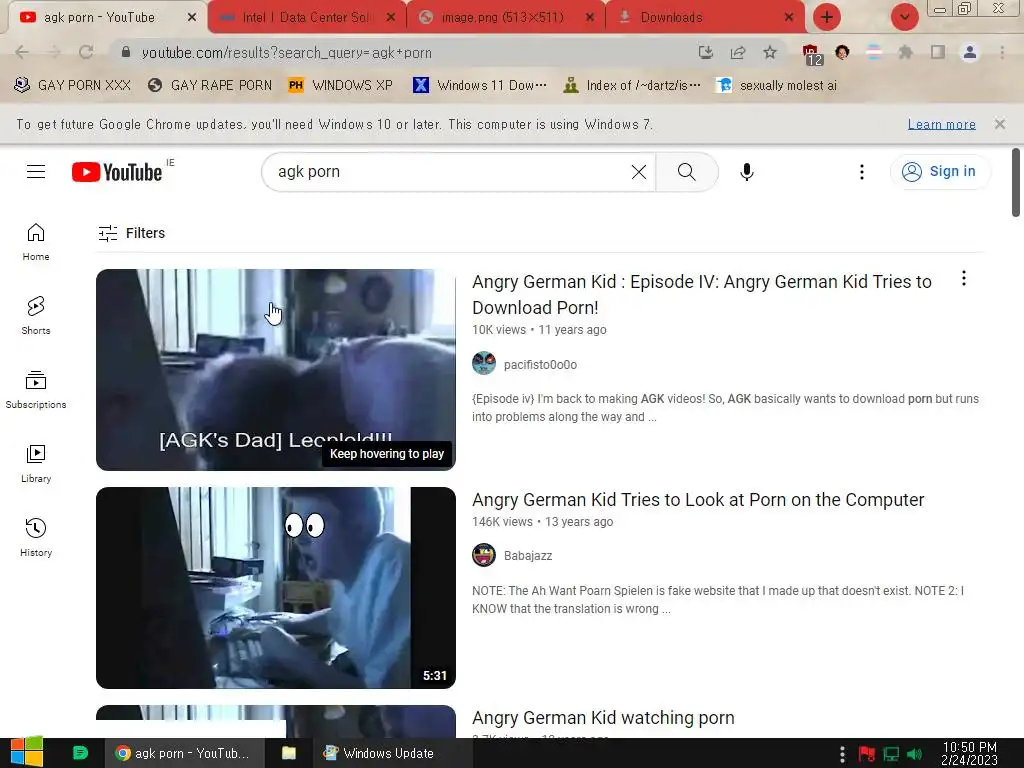Open the extension with the 12 badge
Viewport: 1024px width, 768px height.
point(812,54)
